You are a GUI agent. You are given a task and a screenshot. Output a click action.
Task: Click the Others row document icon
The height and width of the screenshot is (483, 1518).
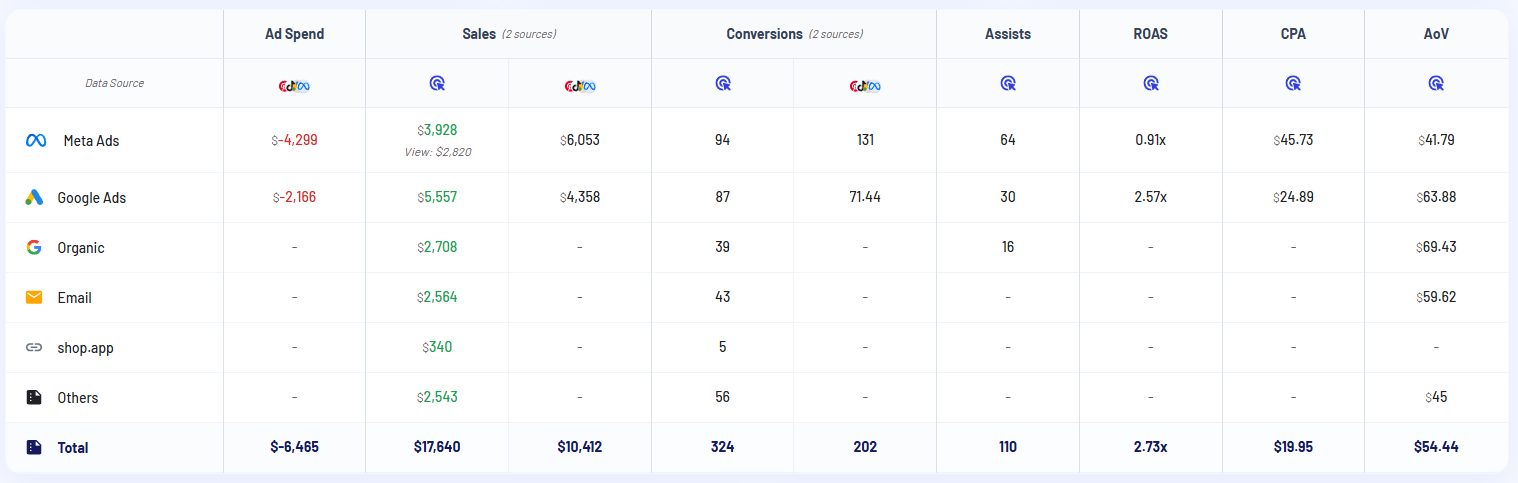point(34,398)
